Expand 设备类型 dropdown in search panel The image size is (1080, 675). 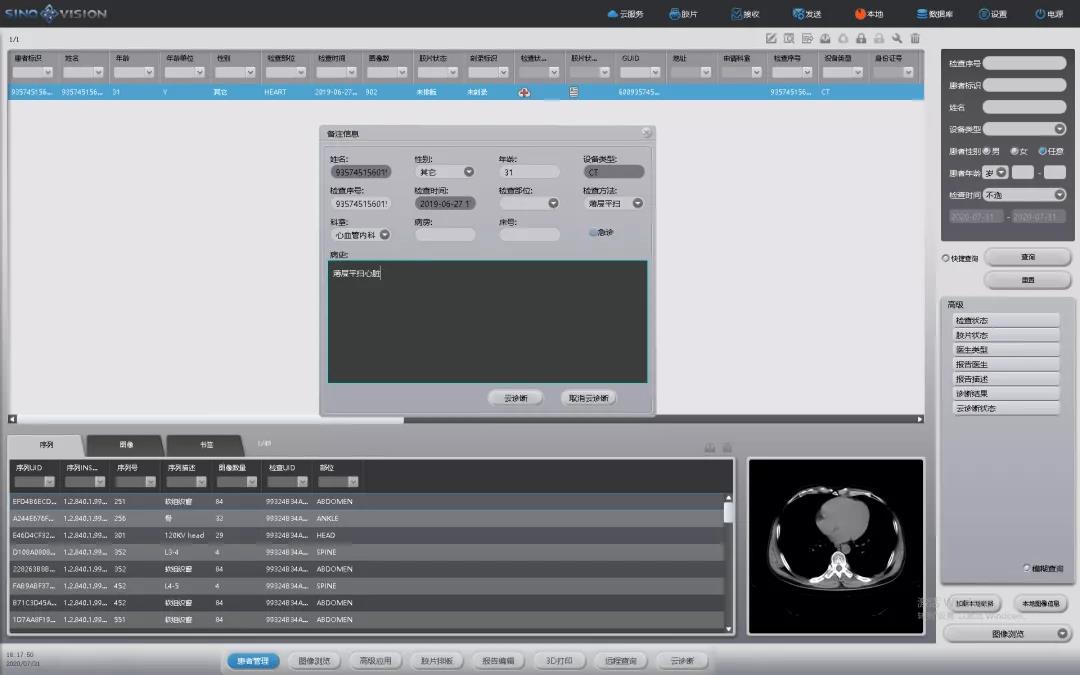1059,129
